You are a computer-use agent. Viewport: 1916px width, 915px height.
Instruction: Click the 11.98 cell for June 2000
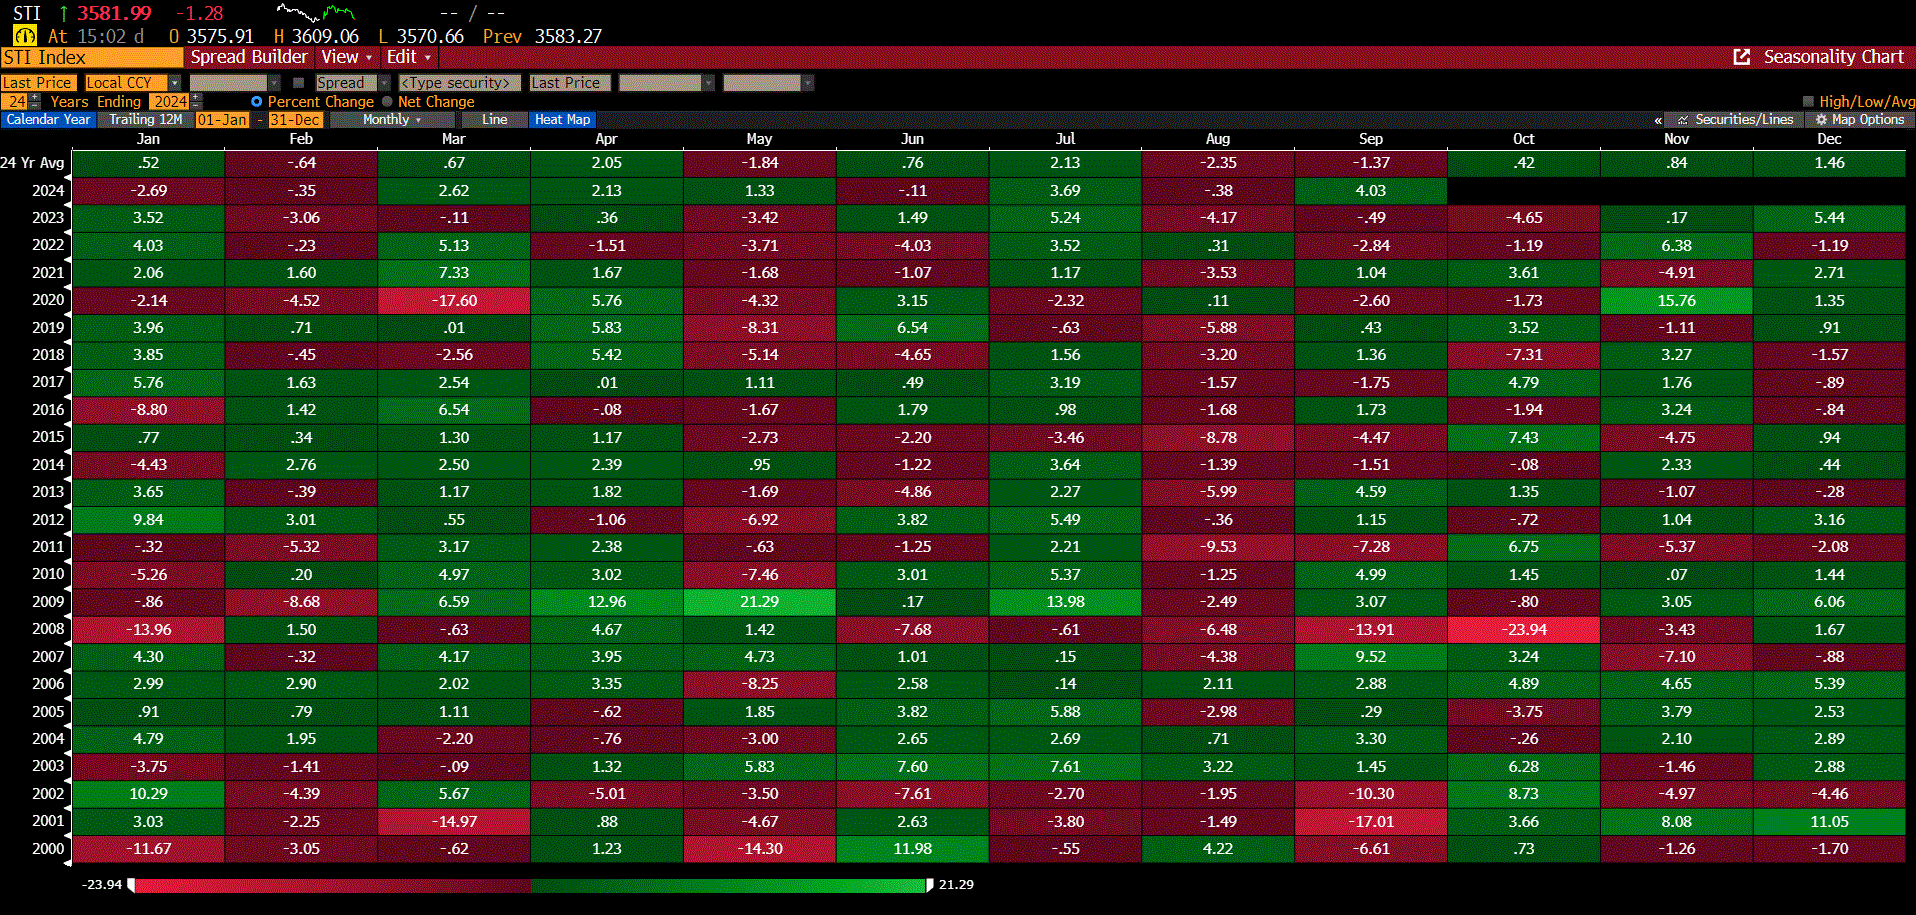tap(912, 849)
